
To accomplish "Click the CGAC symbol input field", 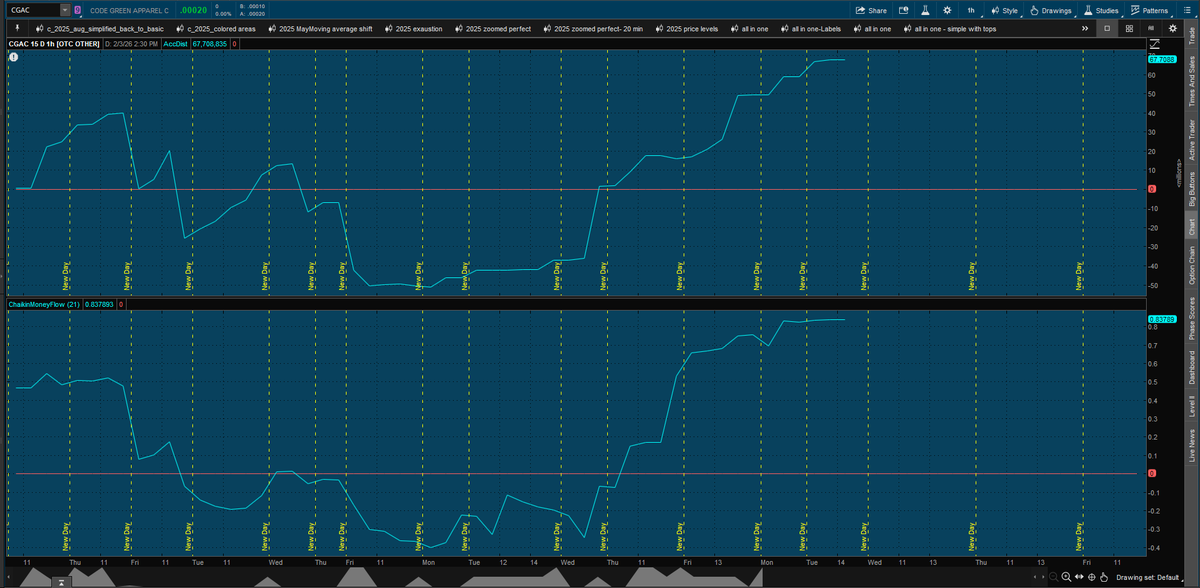I will [x=33, y=10].
